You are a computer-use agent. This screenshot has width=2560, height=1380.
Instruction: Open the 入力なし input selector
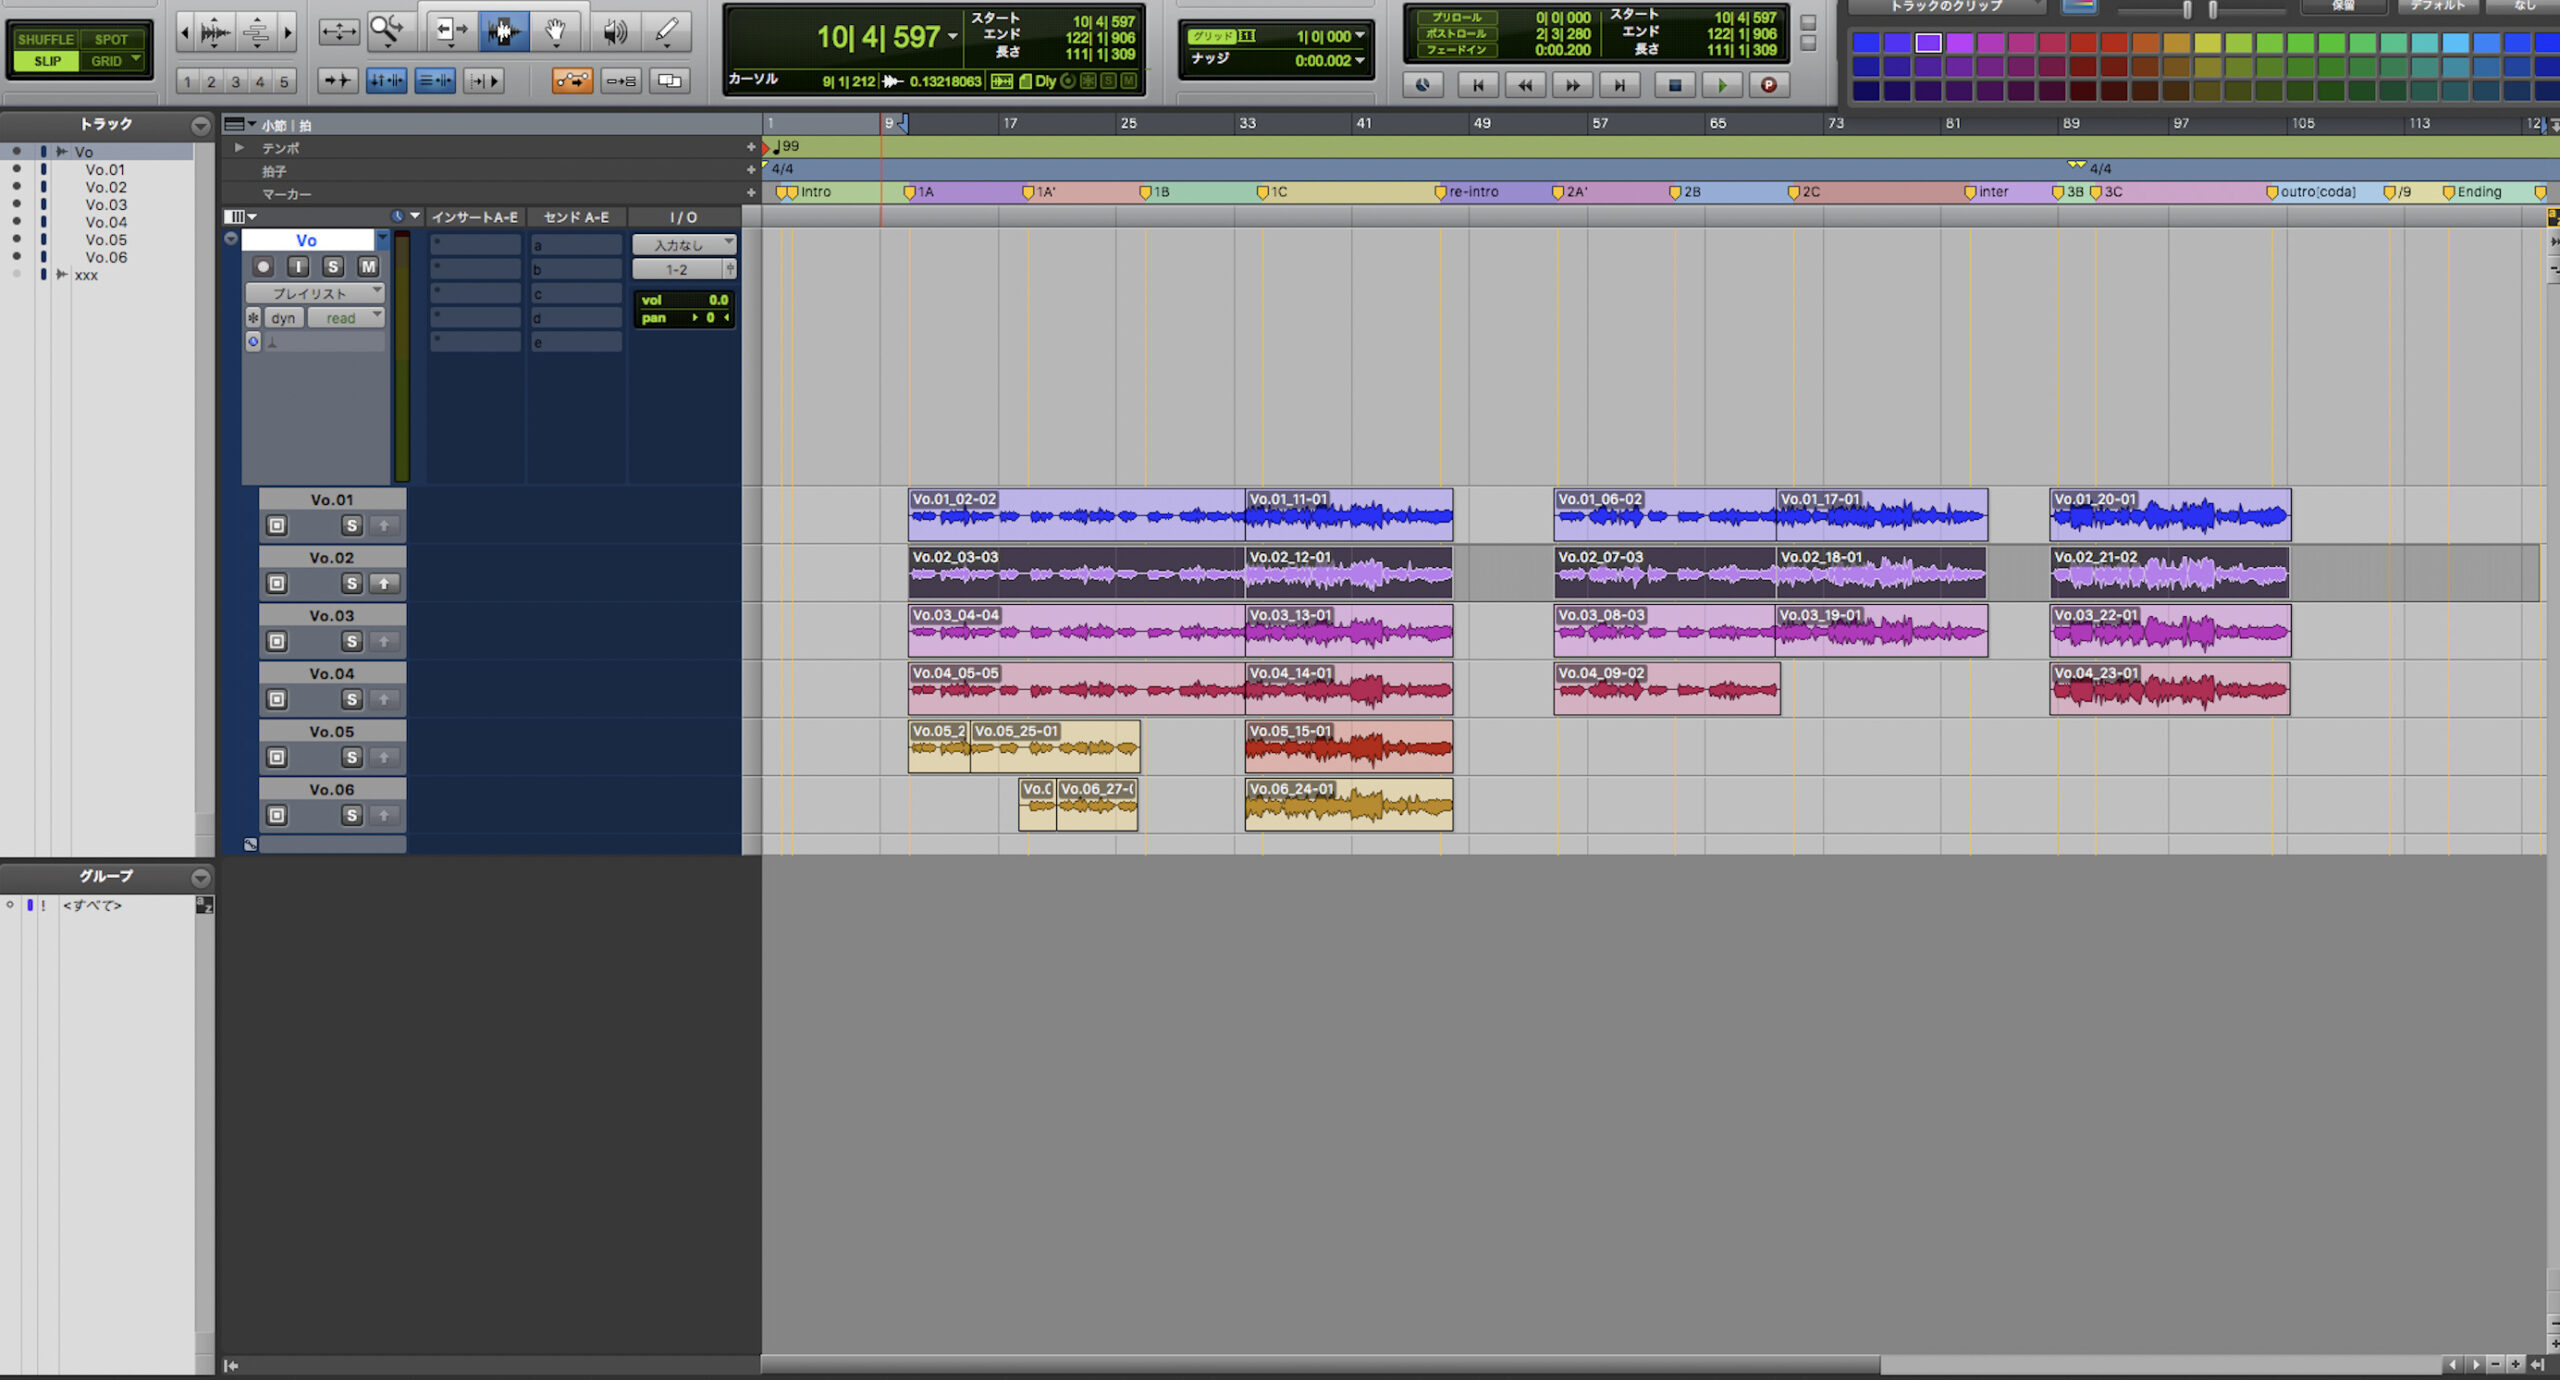(684, 244)
